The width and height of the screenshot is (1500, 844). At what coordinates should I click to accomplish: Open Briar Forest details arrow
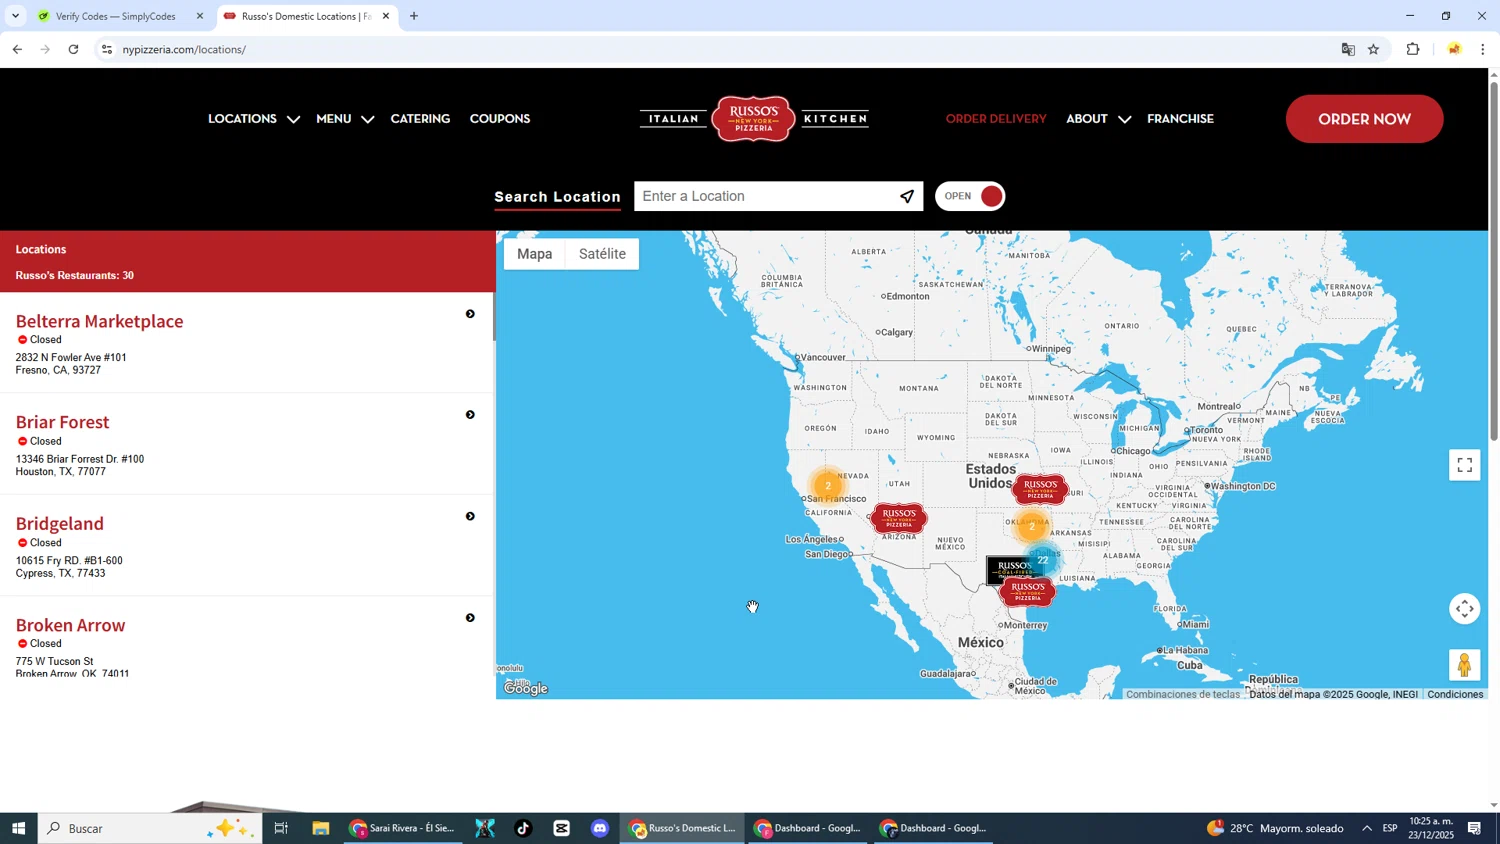point(470,415)
